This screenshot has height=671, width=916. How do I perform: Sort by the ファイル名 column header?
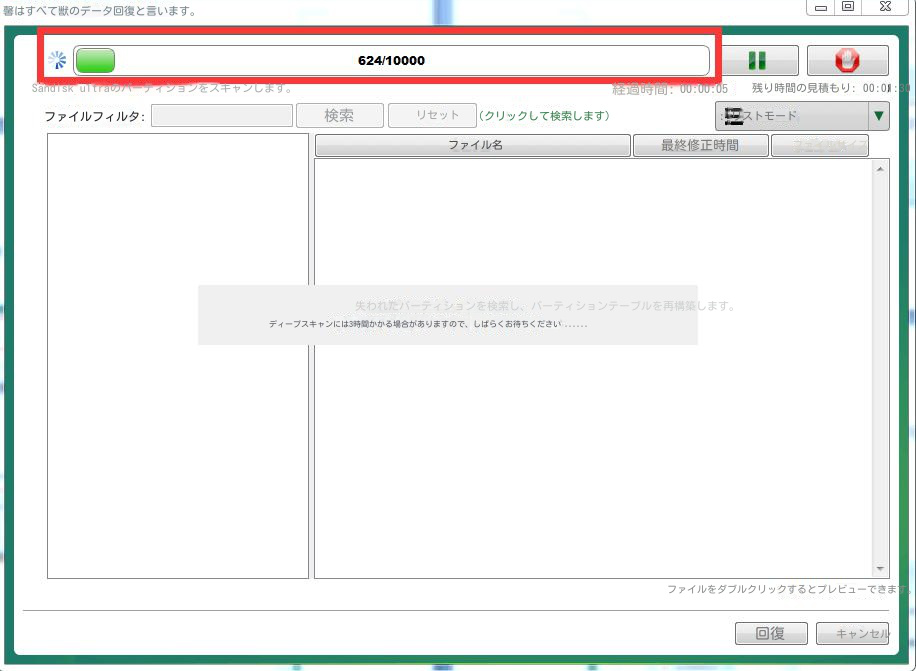point(473,145)
